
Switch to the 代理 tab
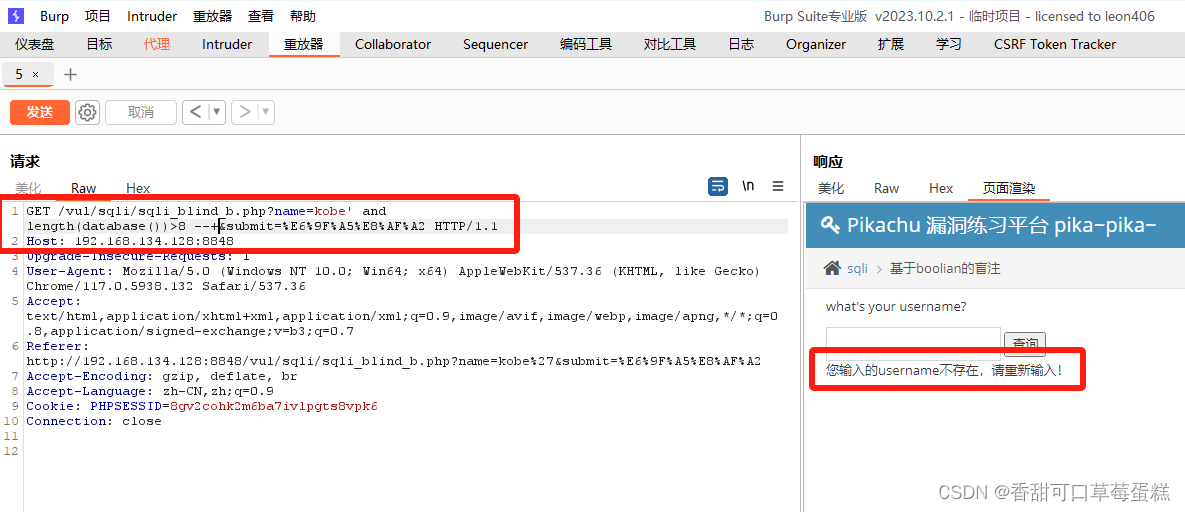tap(156, 44)
